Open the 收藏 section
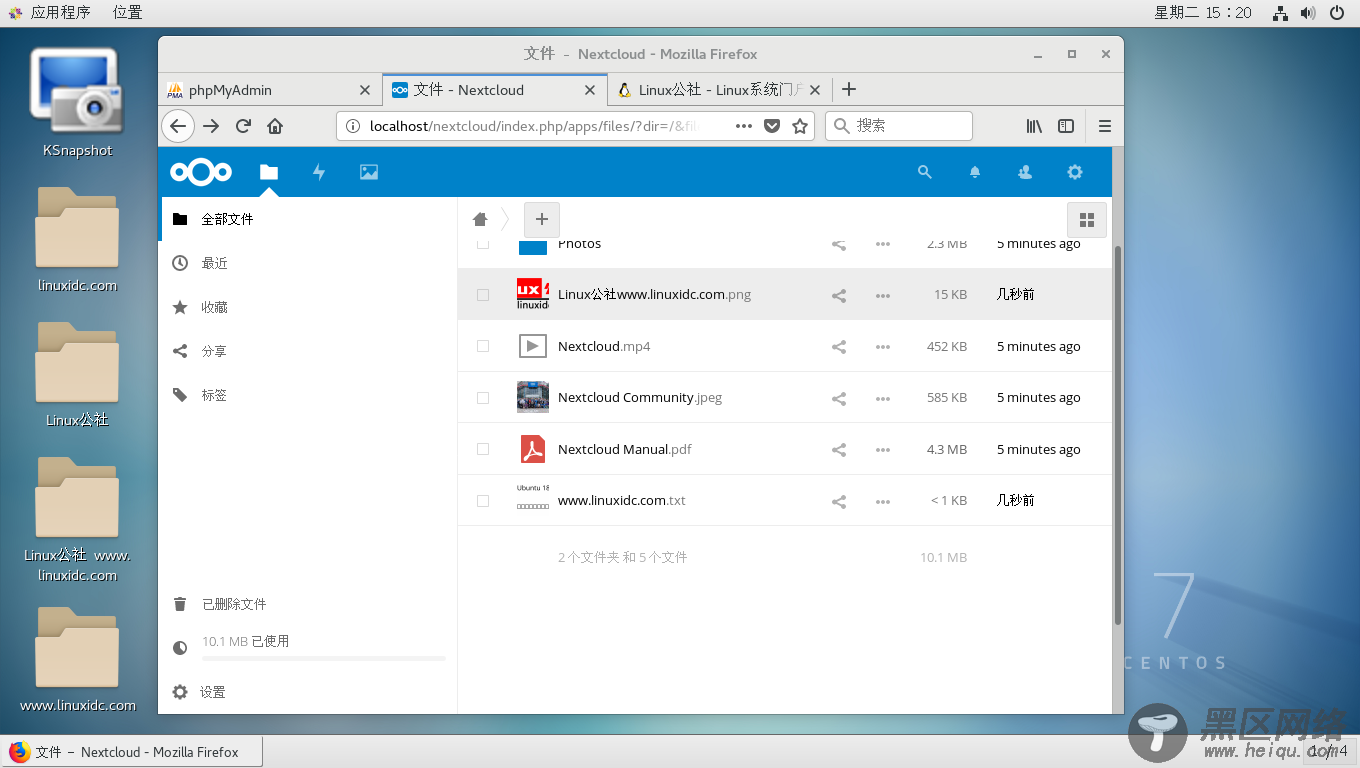Viewport: 1360px width, 768px height. pyautogui.click(x=216, y=306)
